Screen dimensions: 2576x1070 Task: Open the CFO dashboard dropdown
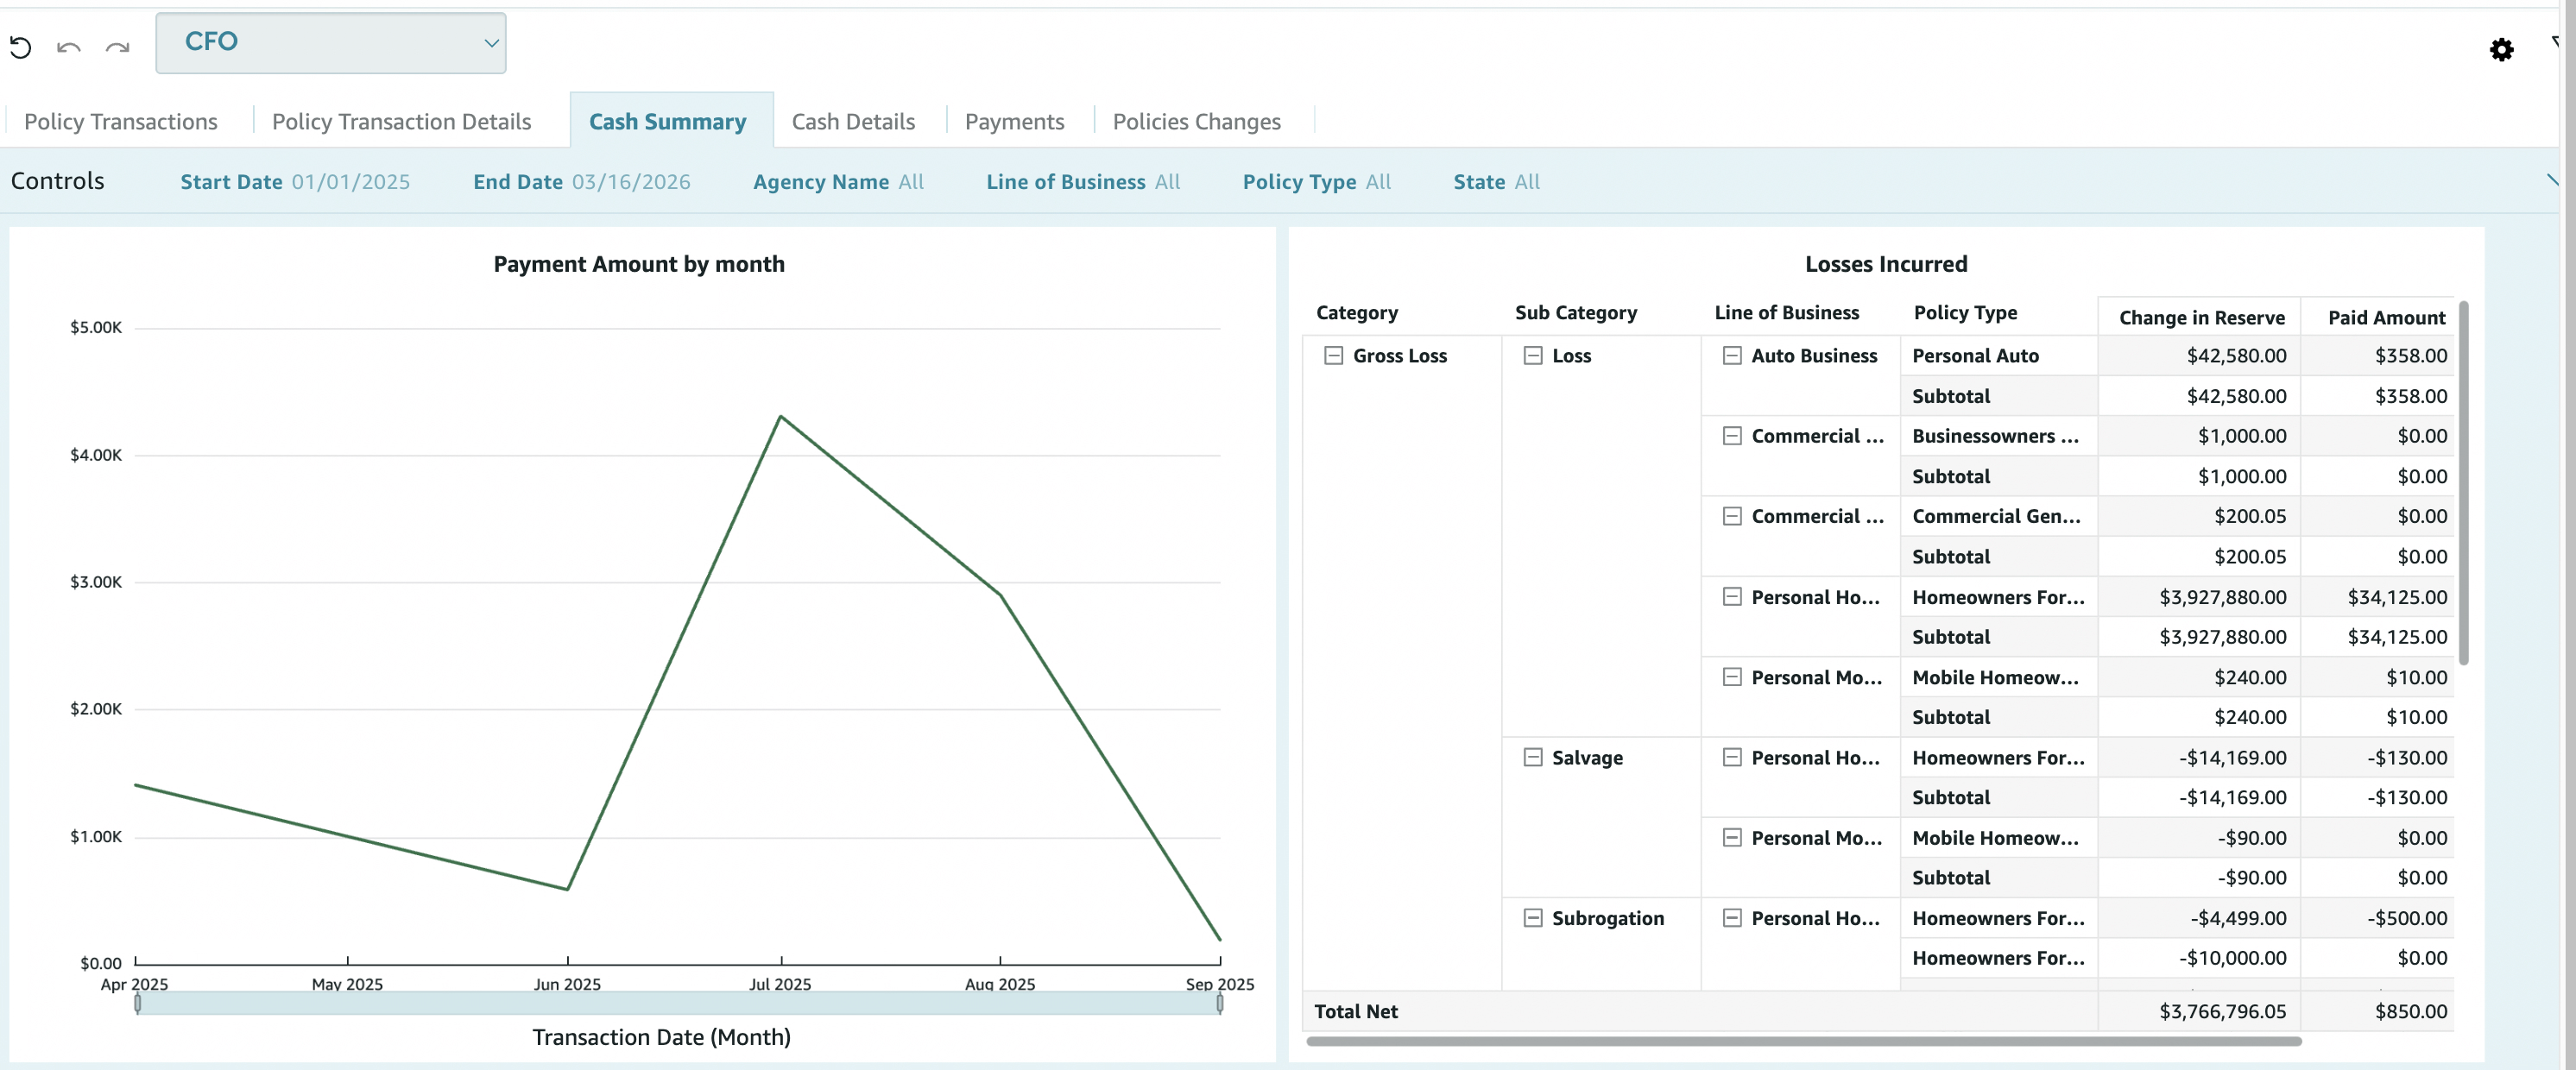[331, 43]
